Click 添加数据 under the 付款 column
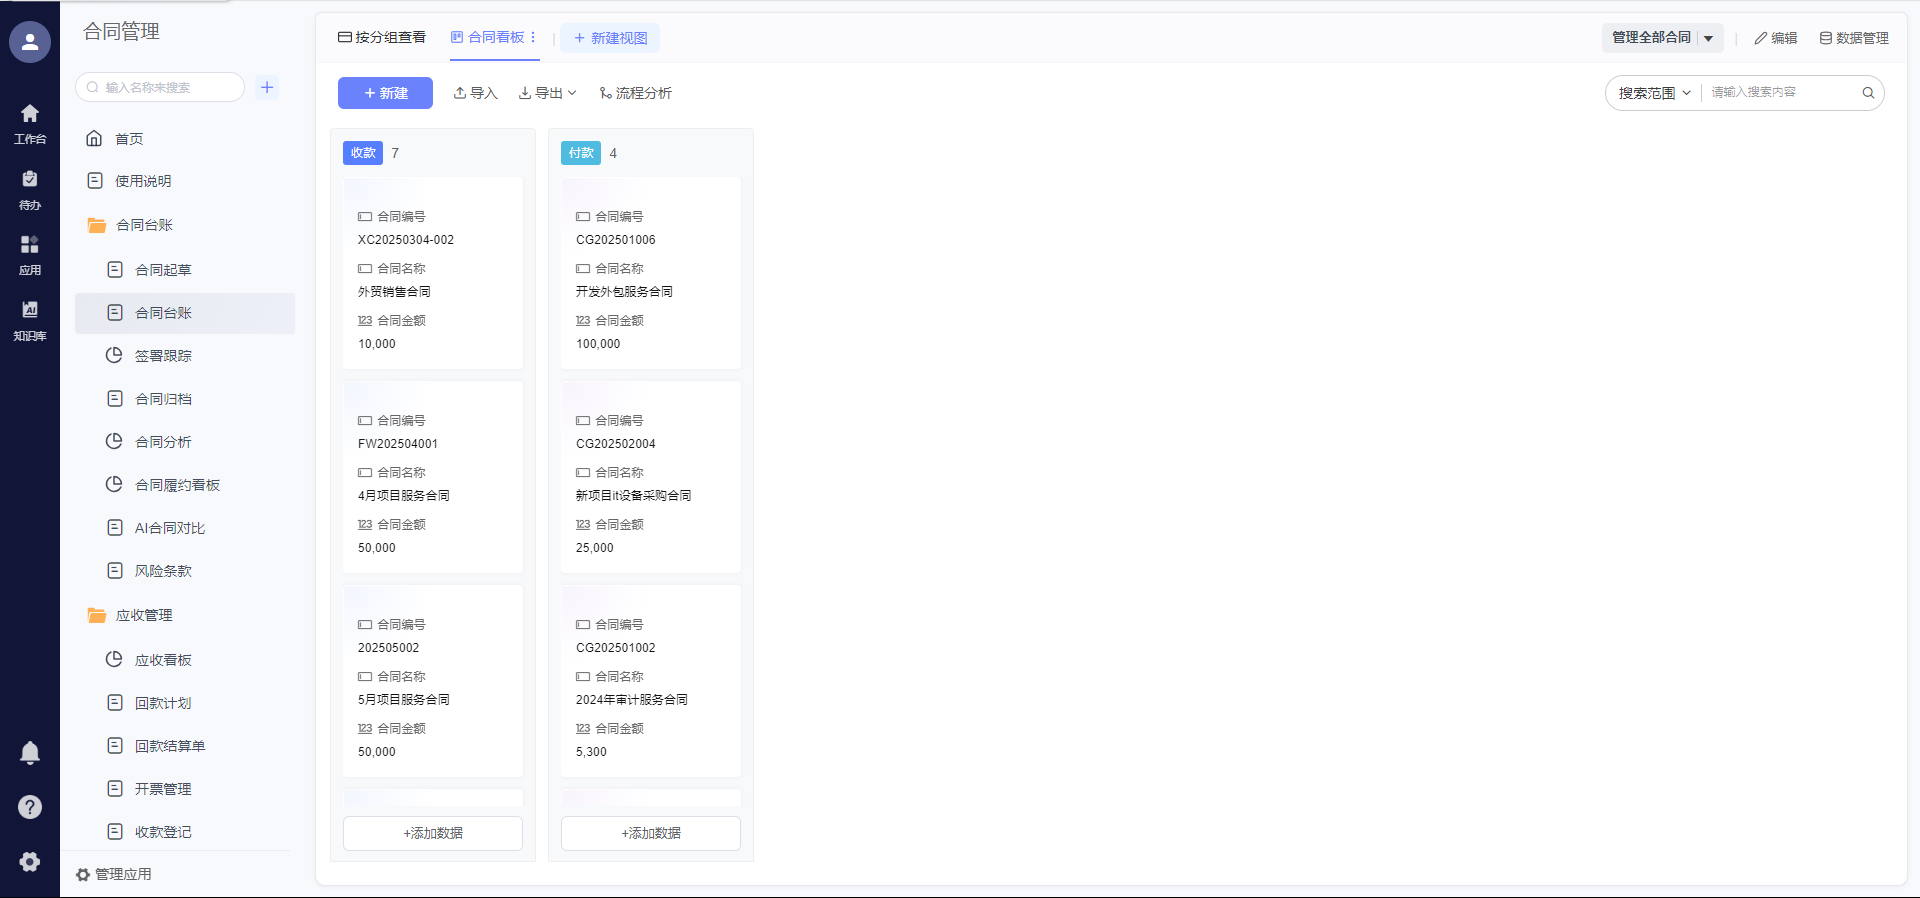 click(651, 833)
